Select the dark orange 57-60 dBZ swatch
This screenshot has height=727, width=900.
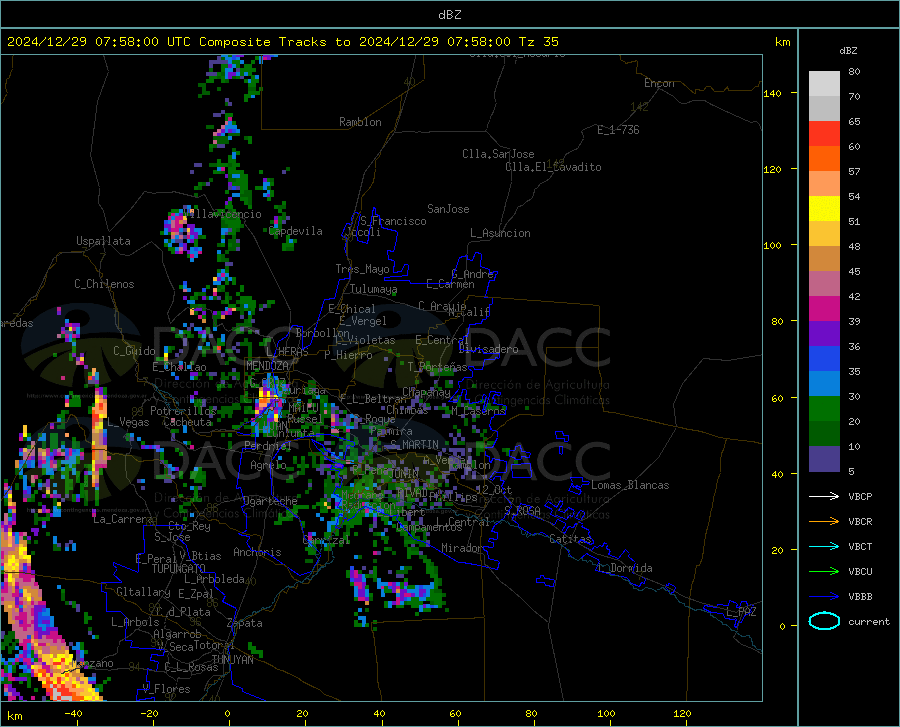(x=824, y=159)
